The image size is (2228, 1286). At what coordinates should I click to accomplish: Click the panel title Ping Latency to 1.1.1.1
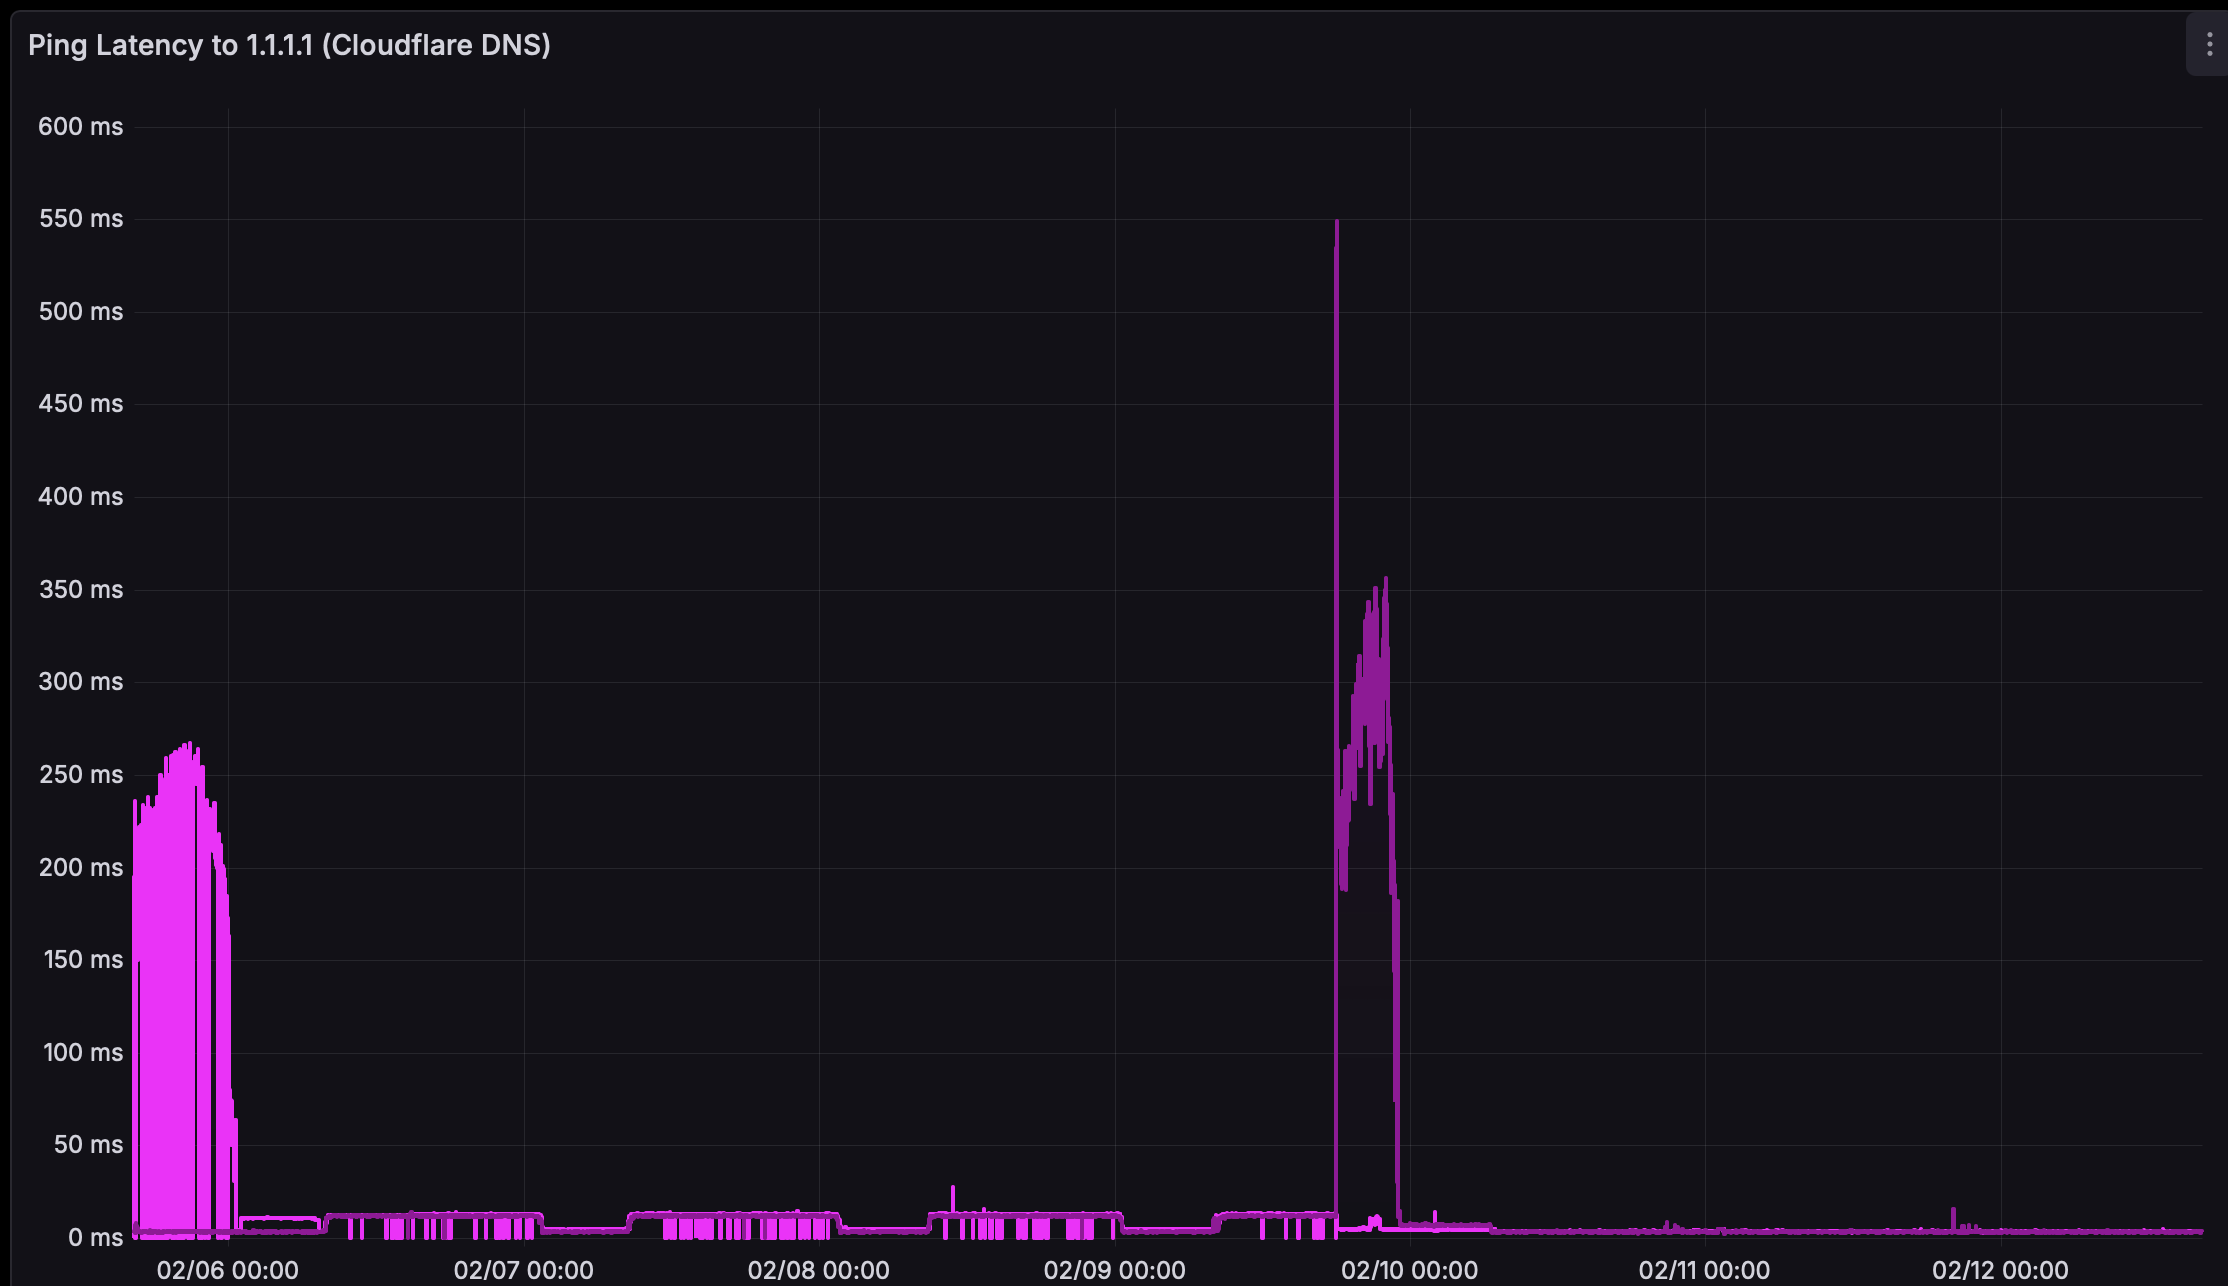[x=289, y=45]
